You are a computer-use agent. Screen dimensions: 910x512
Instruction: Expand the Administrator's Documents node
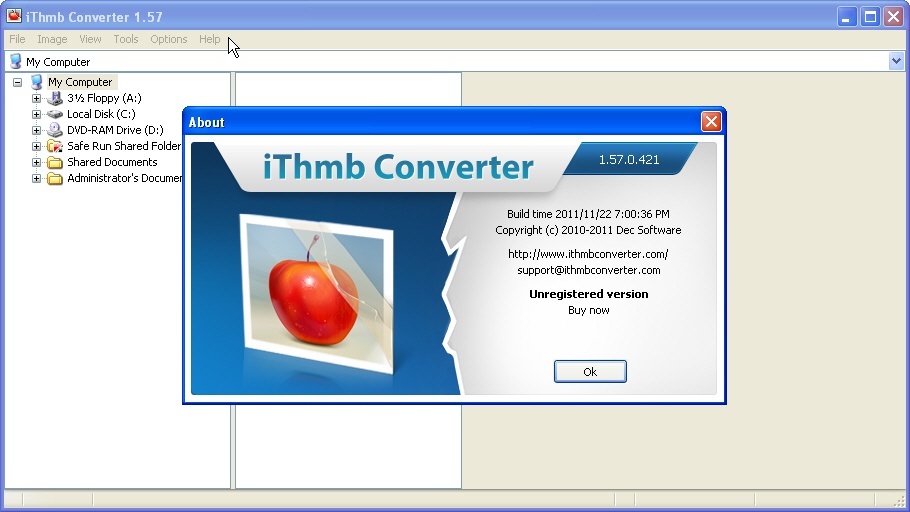[37, 178]
